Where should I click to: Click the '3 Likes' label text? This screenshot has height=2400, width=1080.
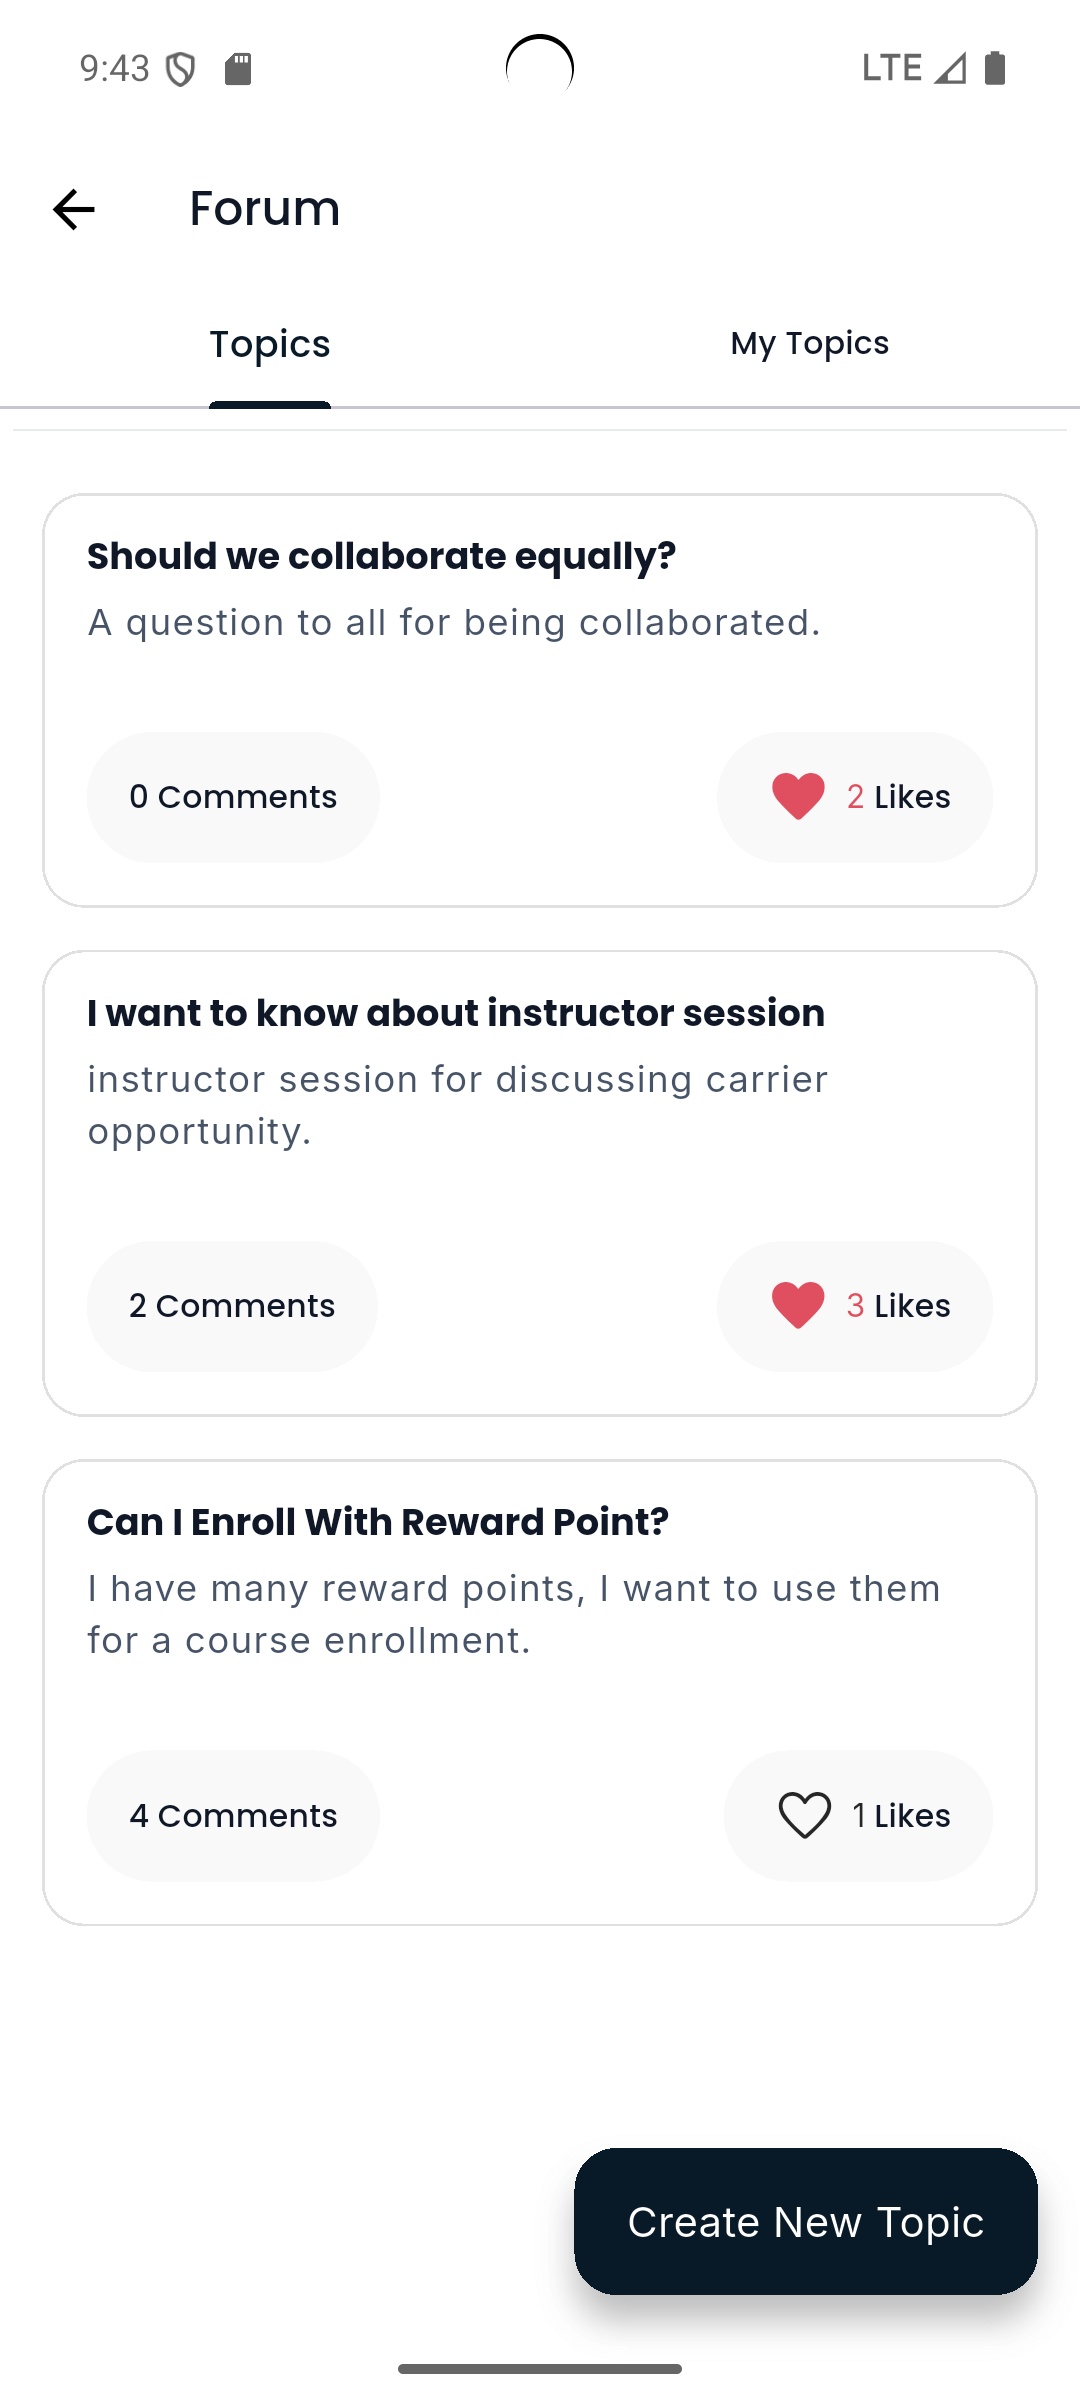[899, 1306]
